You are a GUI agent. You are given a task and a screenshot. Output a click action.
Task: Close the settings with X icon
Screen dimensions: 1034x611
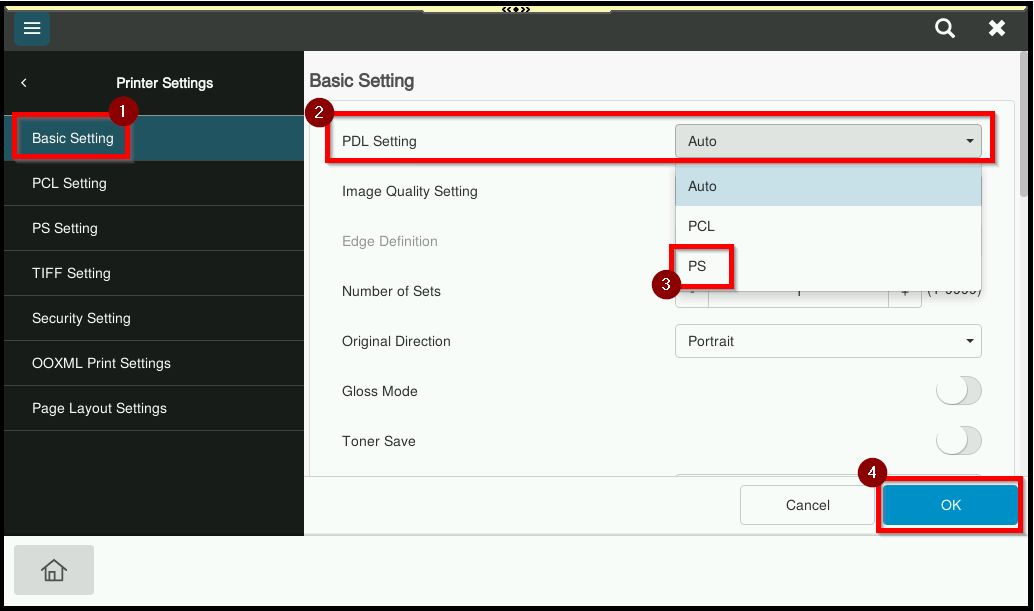(x=997, y=29)
